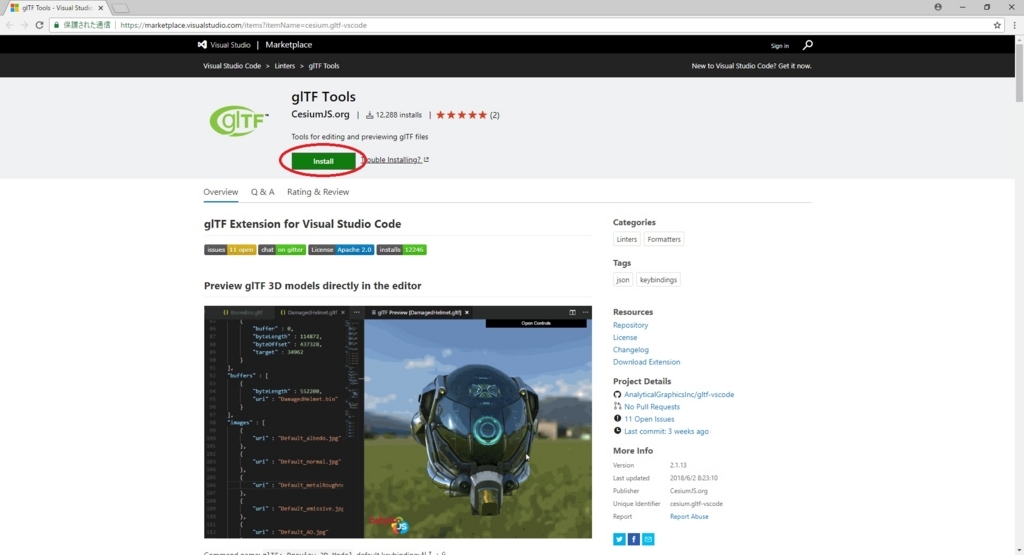Go to Visual Studio Code breadcrumb
This screenshot has width=1024, height=555.
232,66
